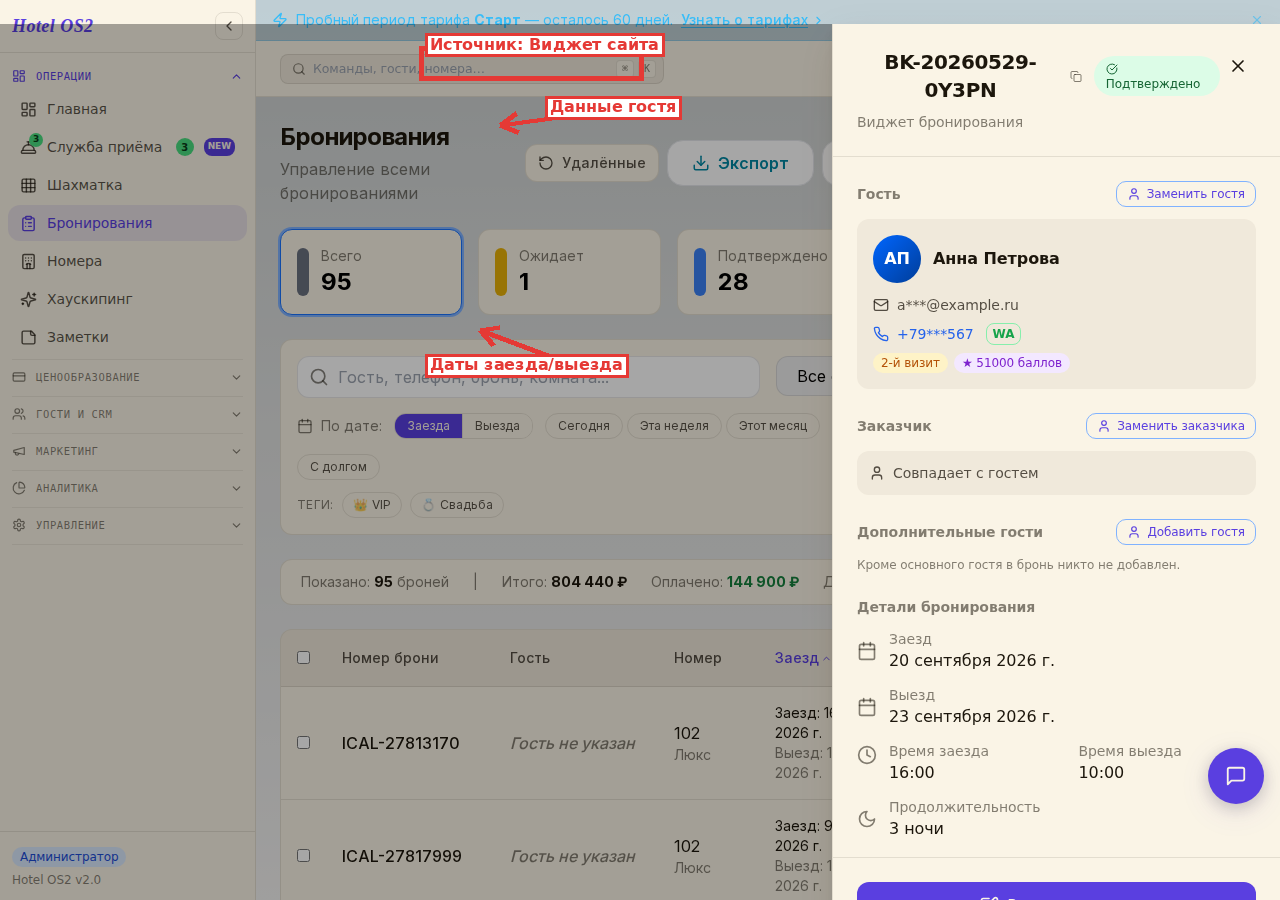This screenshot has height=900, width=1280.
Task: Open Заметки in sidebar
Action: pyautogui.click(x=127, y=337)
